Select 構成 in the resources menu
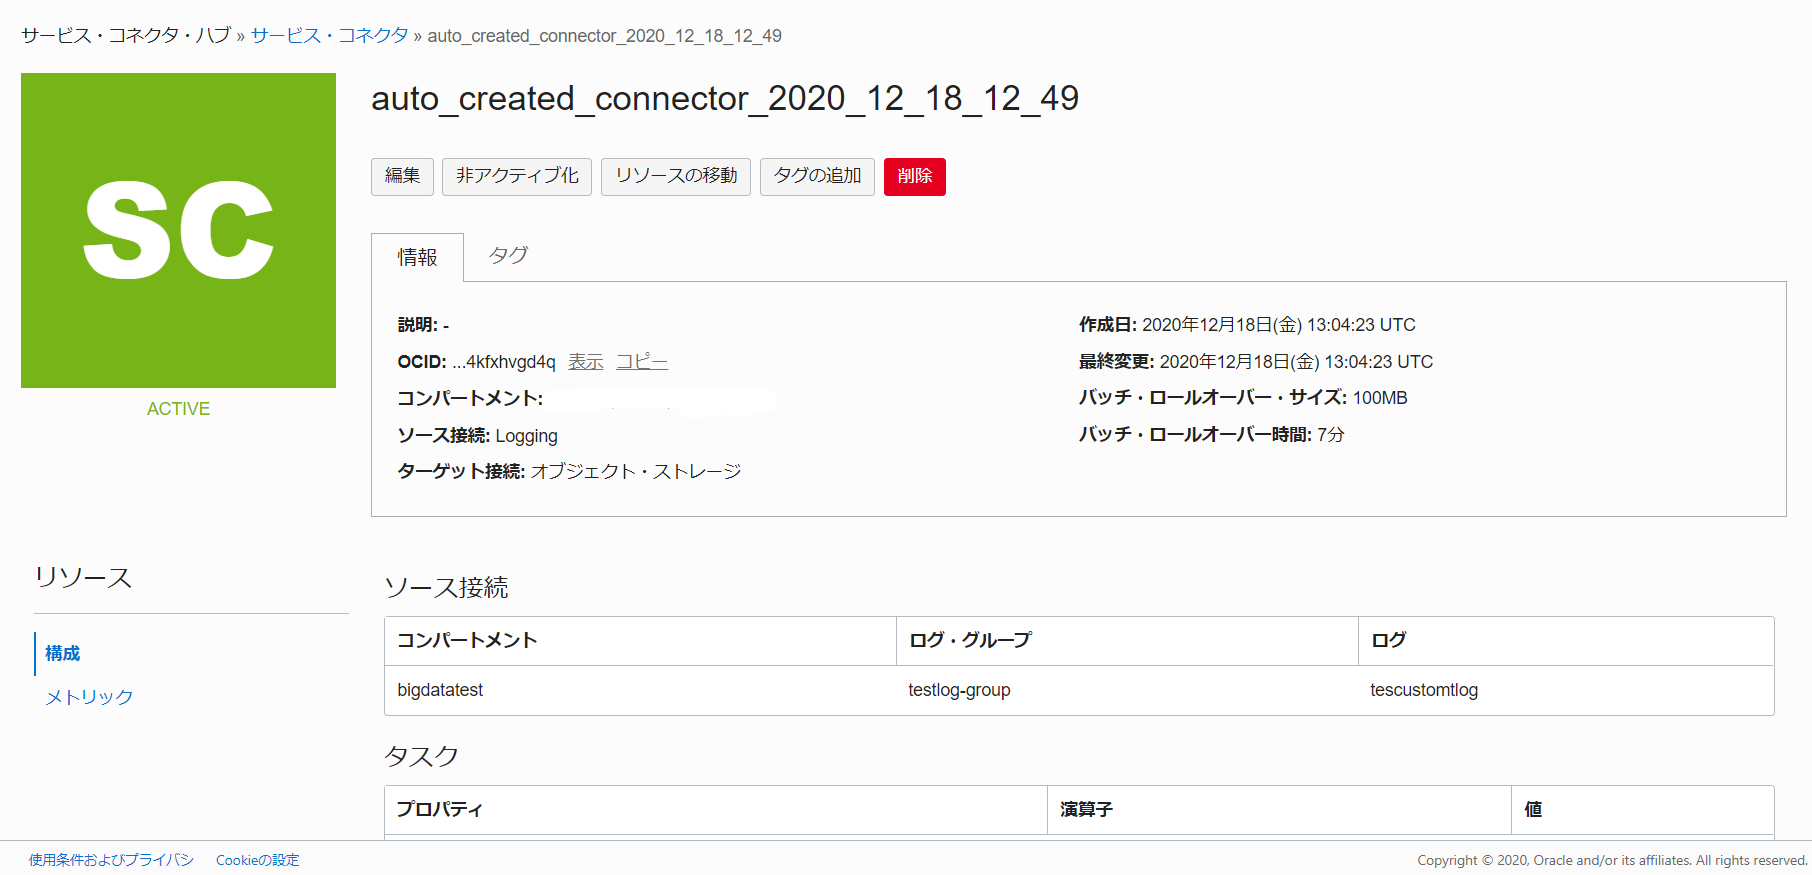The width and height of the screenshot is (1812, 875). 63,653
